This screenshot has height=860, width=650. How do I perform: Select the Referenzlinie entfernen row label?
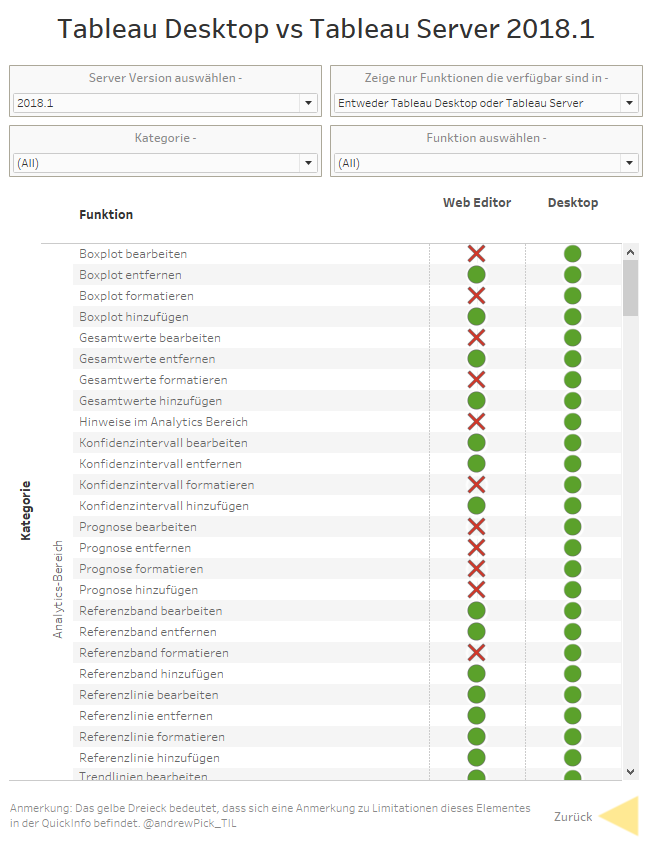coord(145,716)
